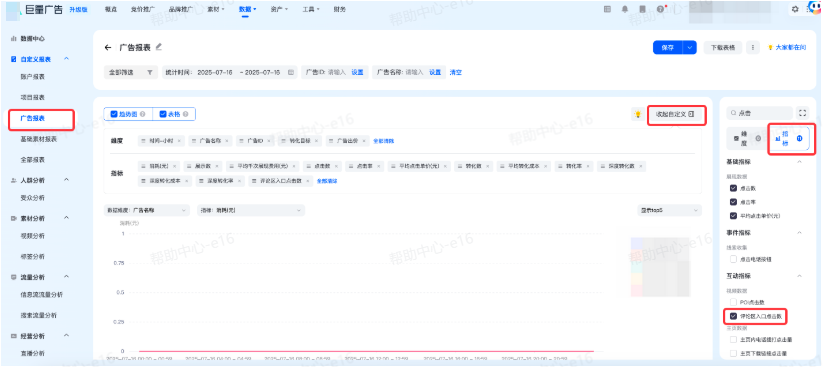Check the POI点击数 checkbox
823x367 pixels.
(733, 302)
